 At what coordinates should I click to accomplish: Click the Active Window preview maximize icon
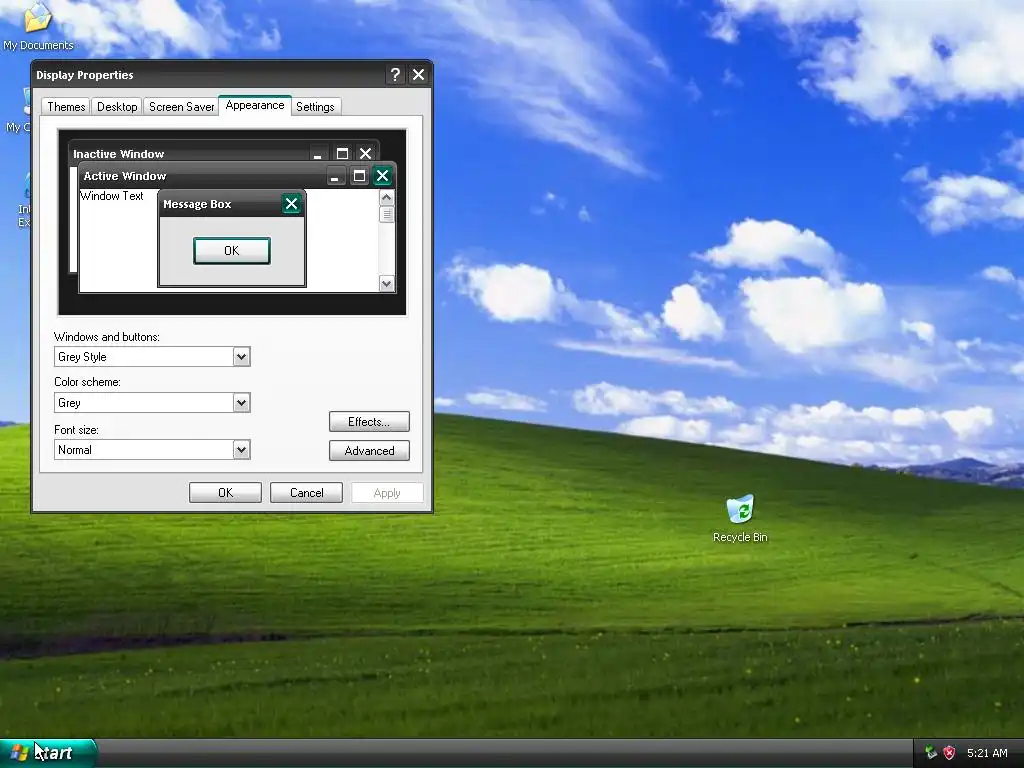tap(359, 176)
